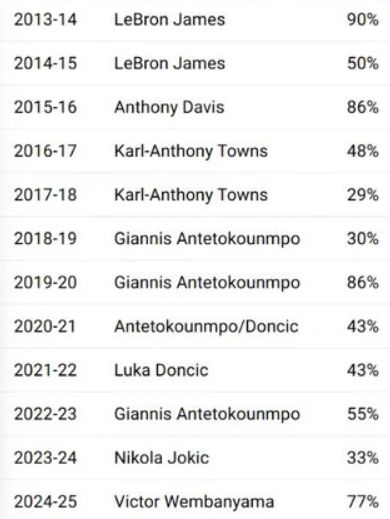Select the 2022-23 Giannis Antetokounmpo name
The height and width of the screenshot is (519, 390).
[x=207, y=415]
